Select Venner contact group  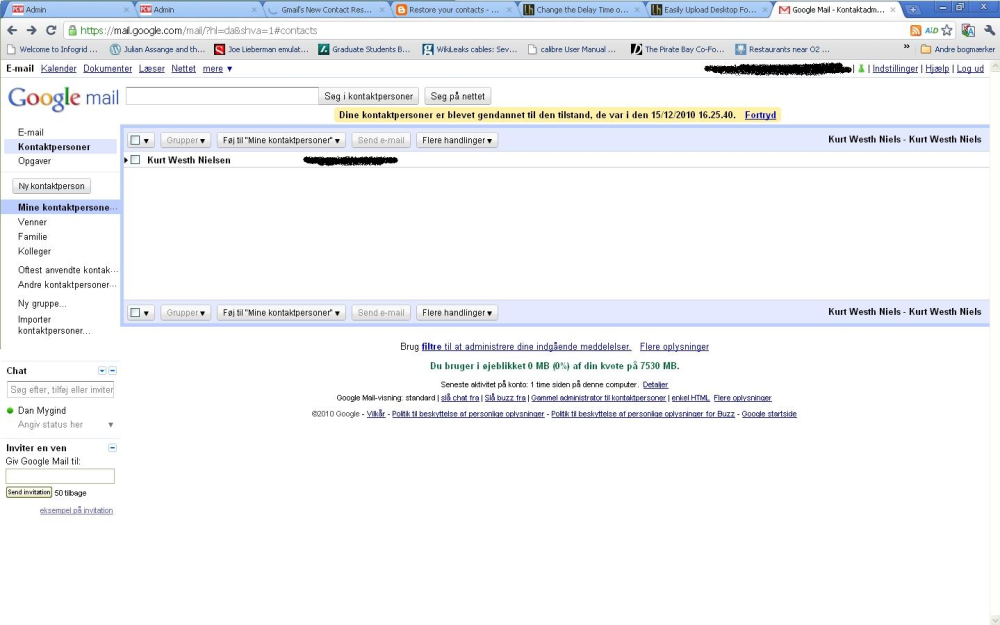click(x=33, y=222)
